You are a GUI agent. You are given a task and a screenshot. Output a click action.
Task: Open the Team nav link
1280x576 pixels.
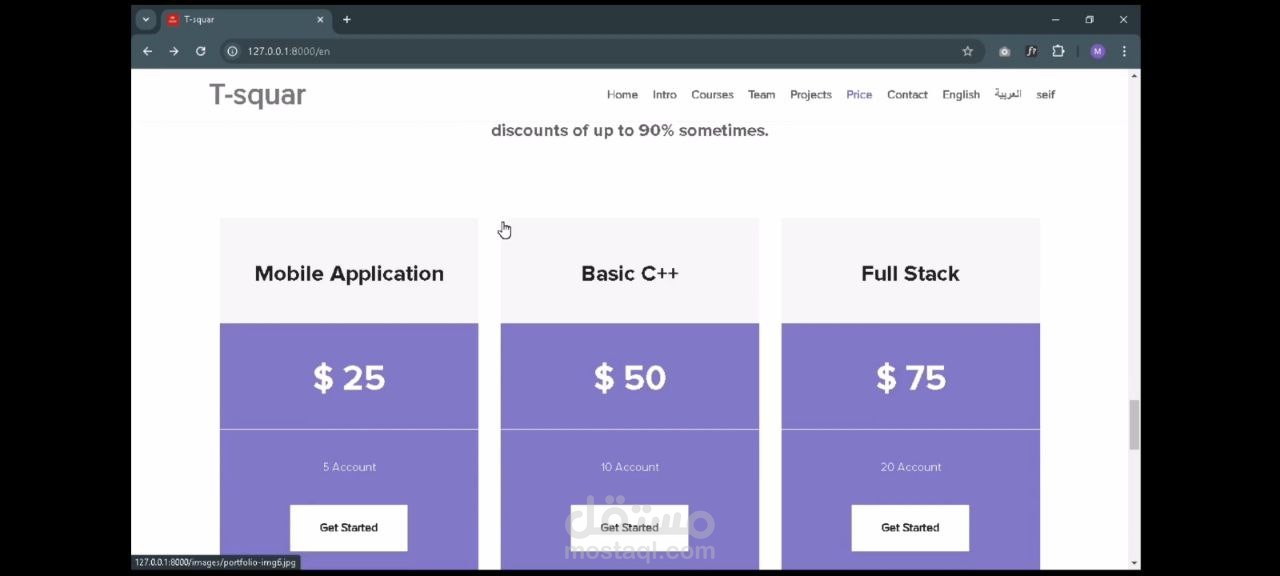(761, 95)
